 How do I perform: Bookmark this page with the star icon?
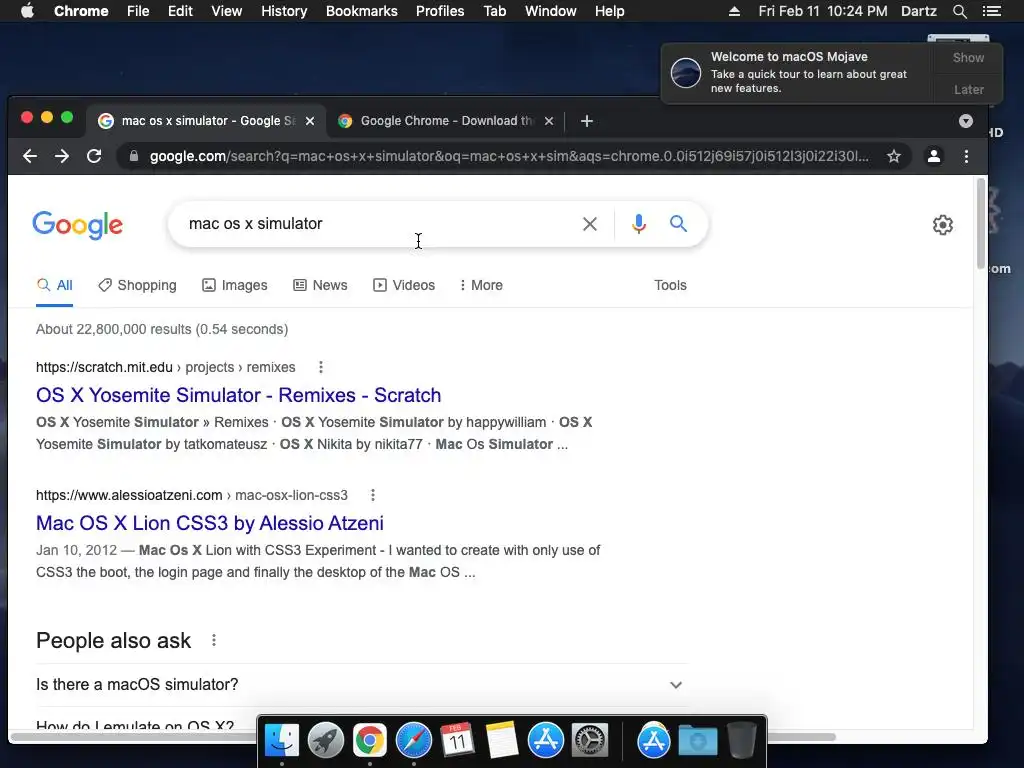[x=893, y=156]
